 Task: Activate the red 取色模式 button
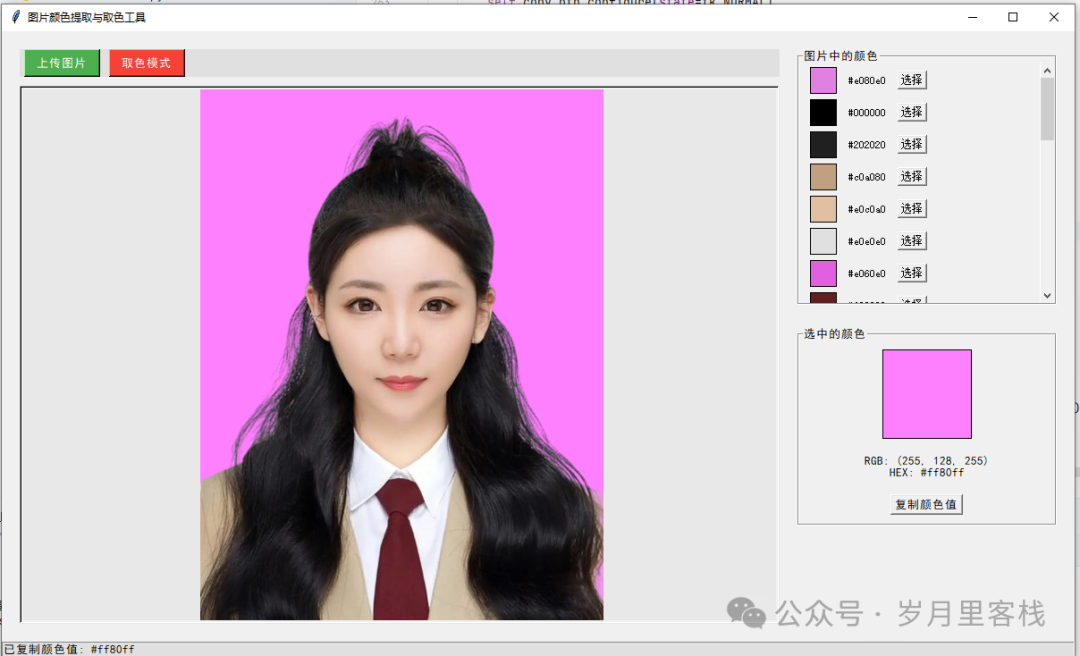point(147,63)
